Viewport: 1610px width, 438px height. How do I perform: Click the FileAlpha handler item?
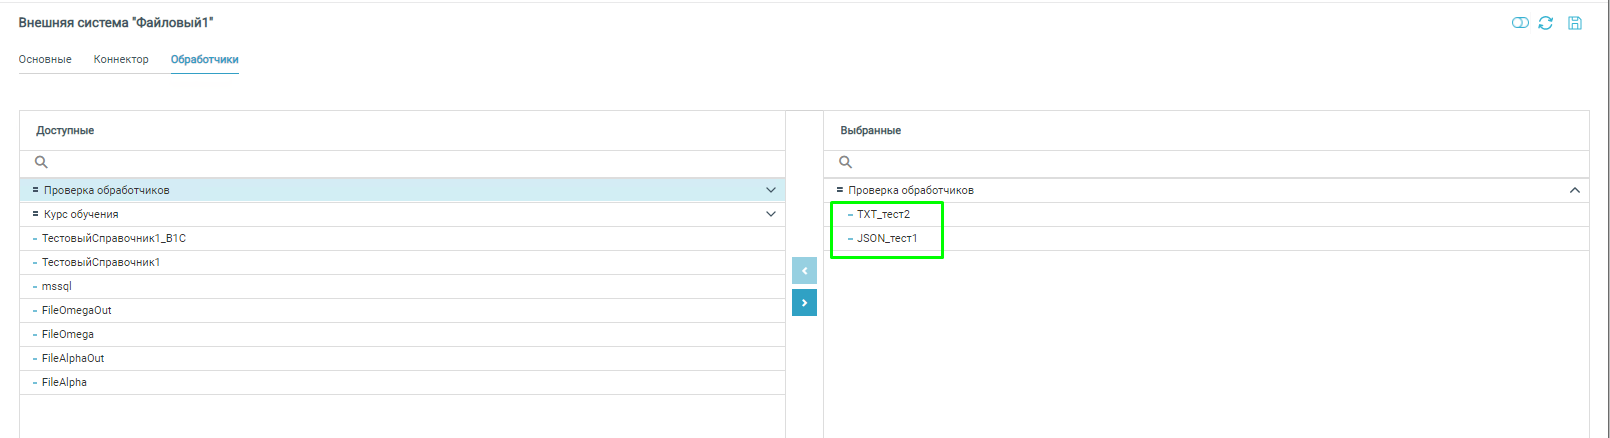(x=64, y=382)
